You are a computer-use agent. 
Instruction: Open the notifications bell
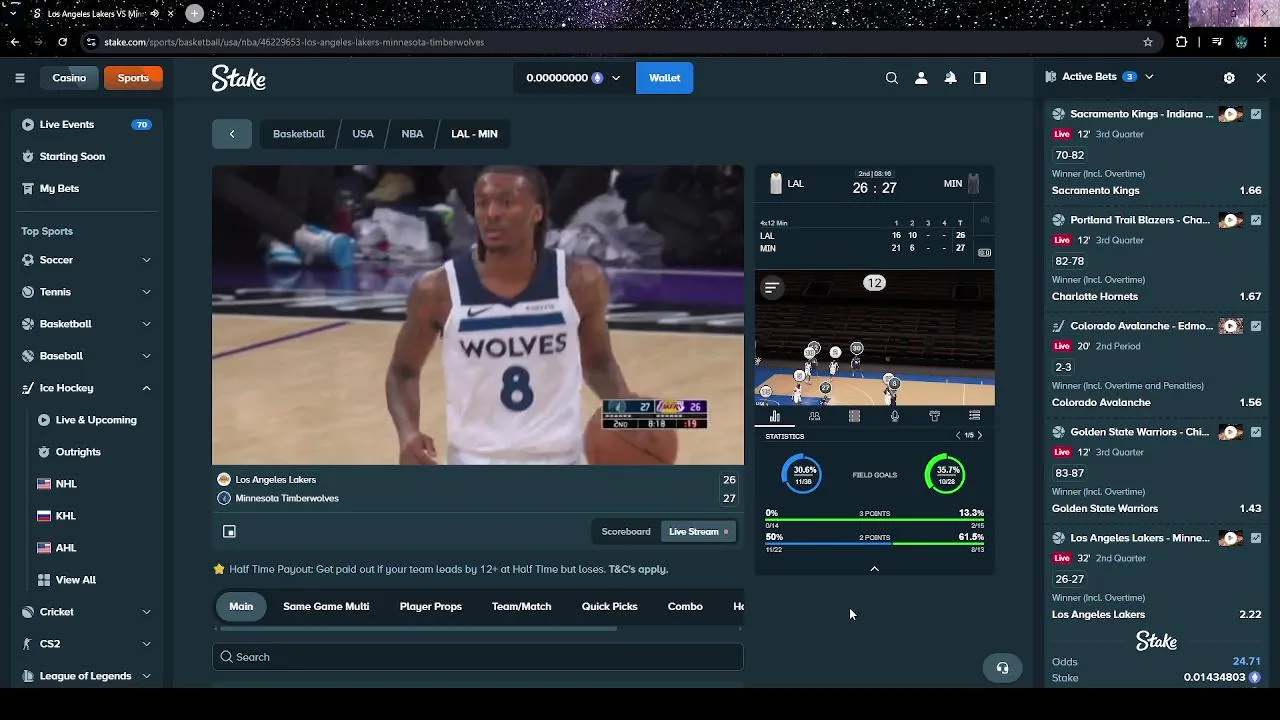point(950,78)
